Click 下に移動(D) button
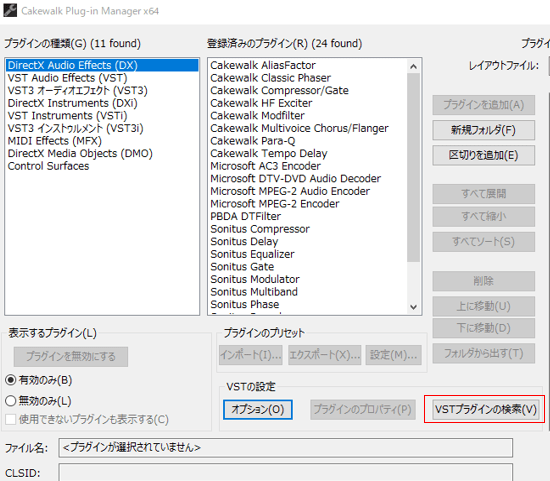The image size is (550, 481). pyautogui.click(x=484, y=328)
